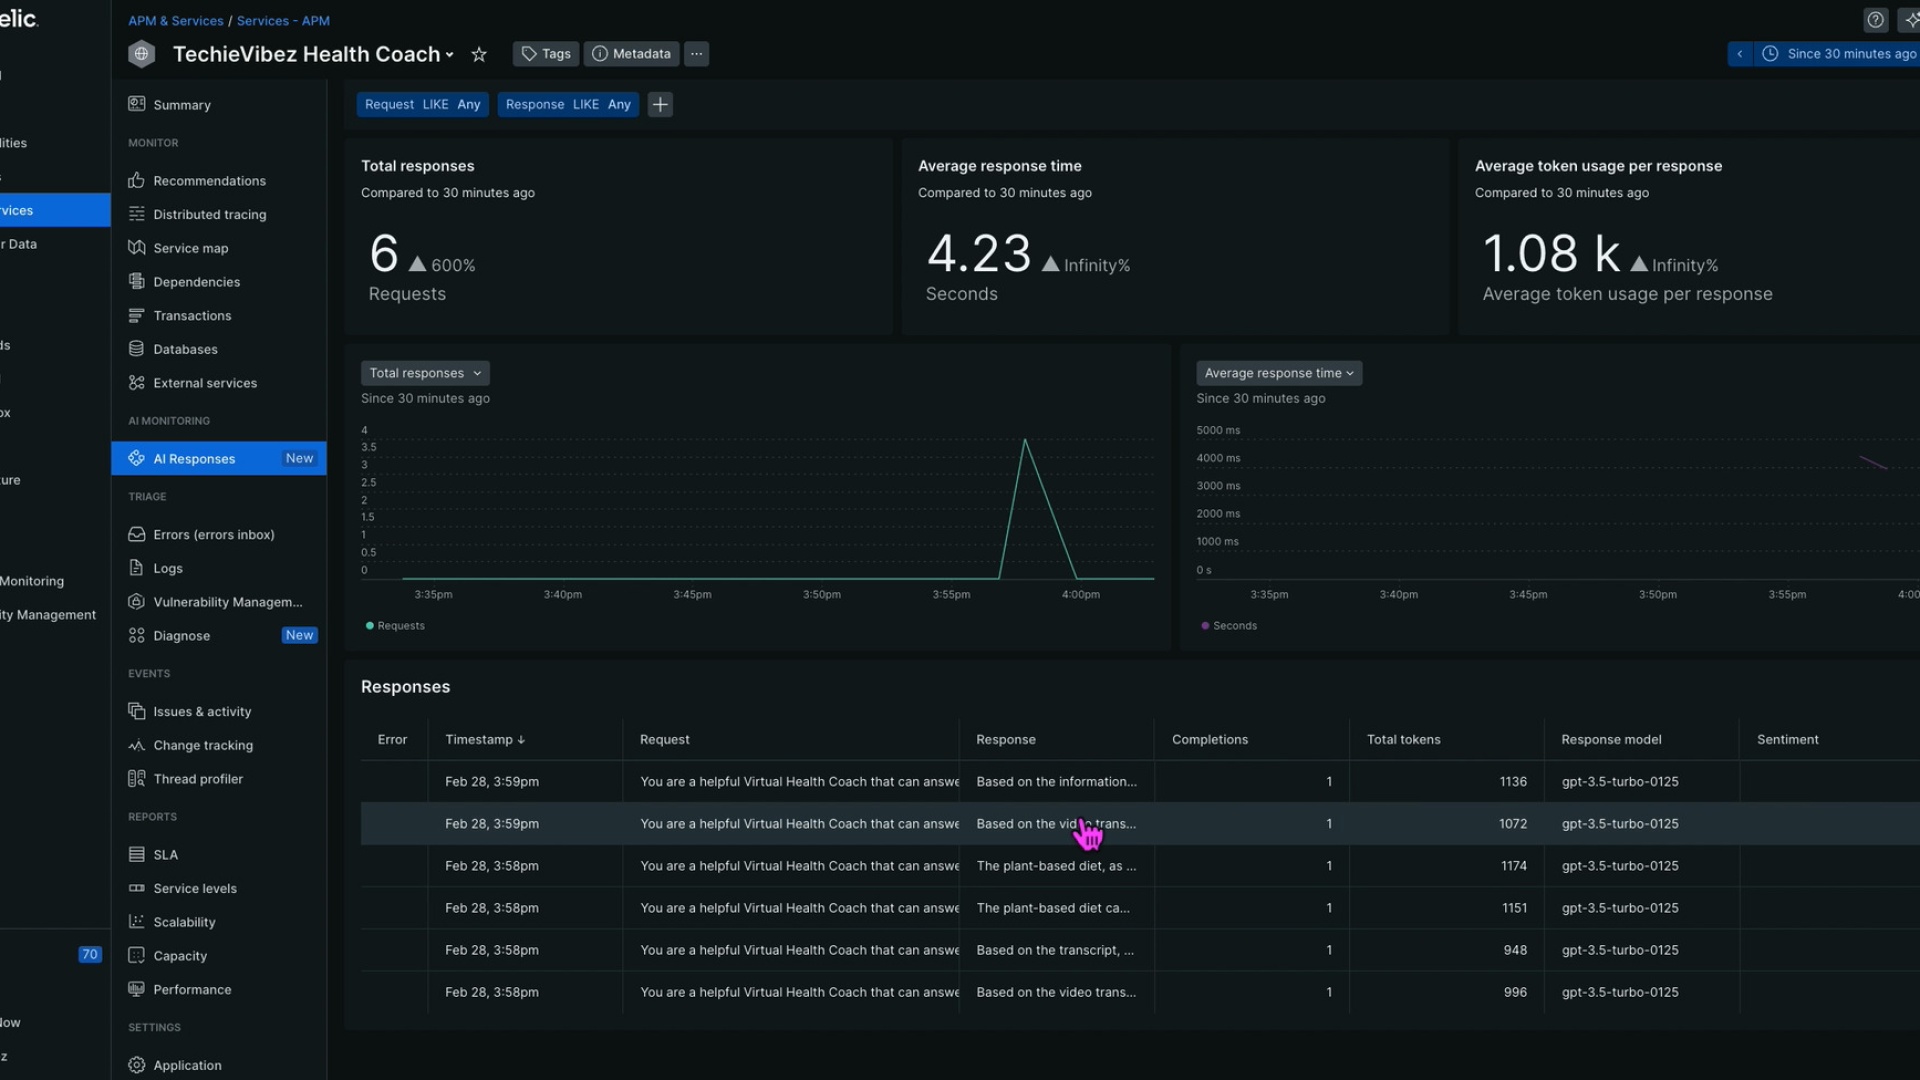Click the Issues & activity icon
This screenshot has width=1920, height=1080.
click(137, 711)
